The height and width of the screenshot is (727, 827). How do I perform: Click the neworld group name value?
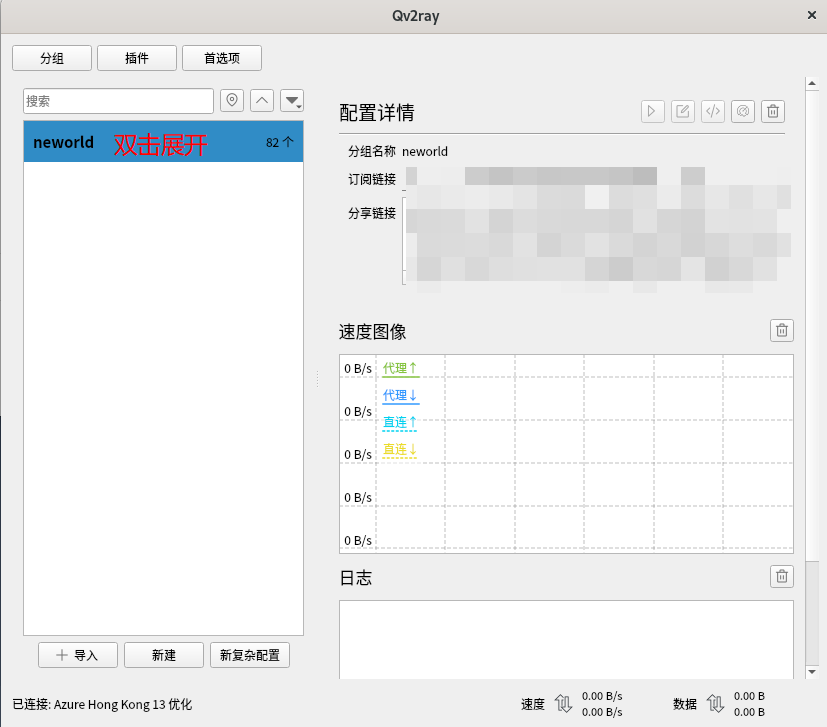point(425,151)
